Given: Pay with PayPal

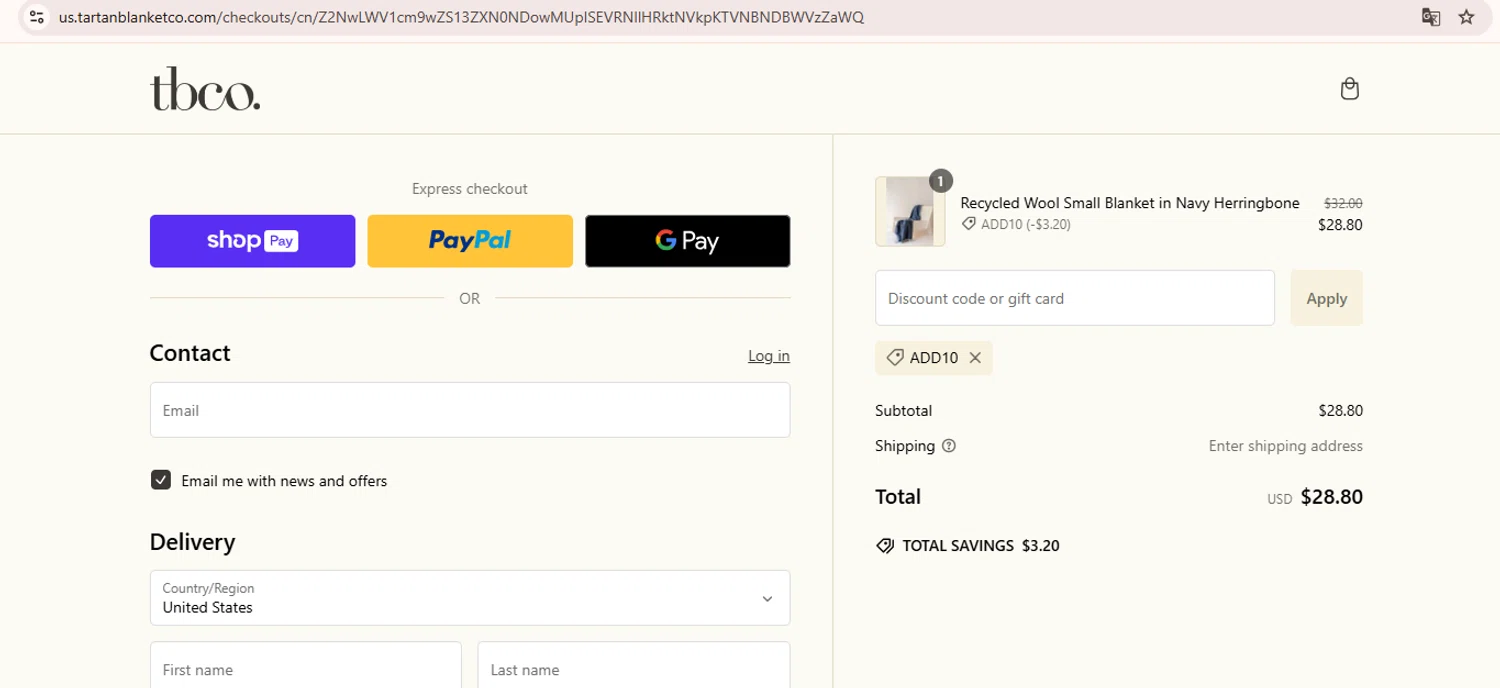Looking at the screenshot, I should click(470, 241).
